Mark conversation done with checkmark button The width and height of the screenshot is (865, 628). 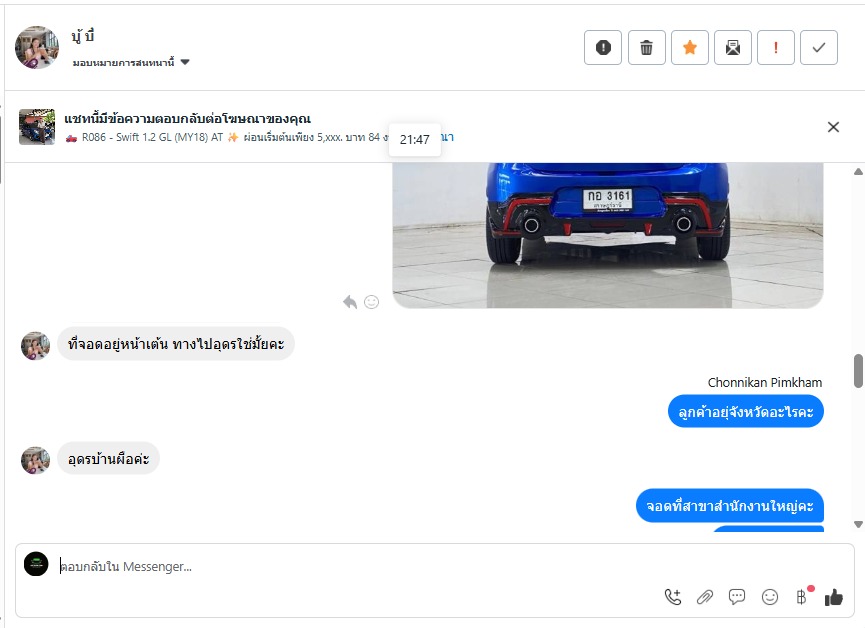[x=819, y=47]
